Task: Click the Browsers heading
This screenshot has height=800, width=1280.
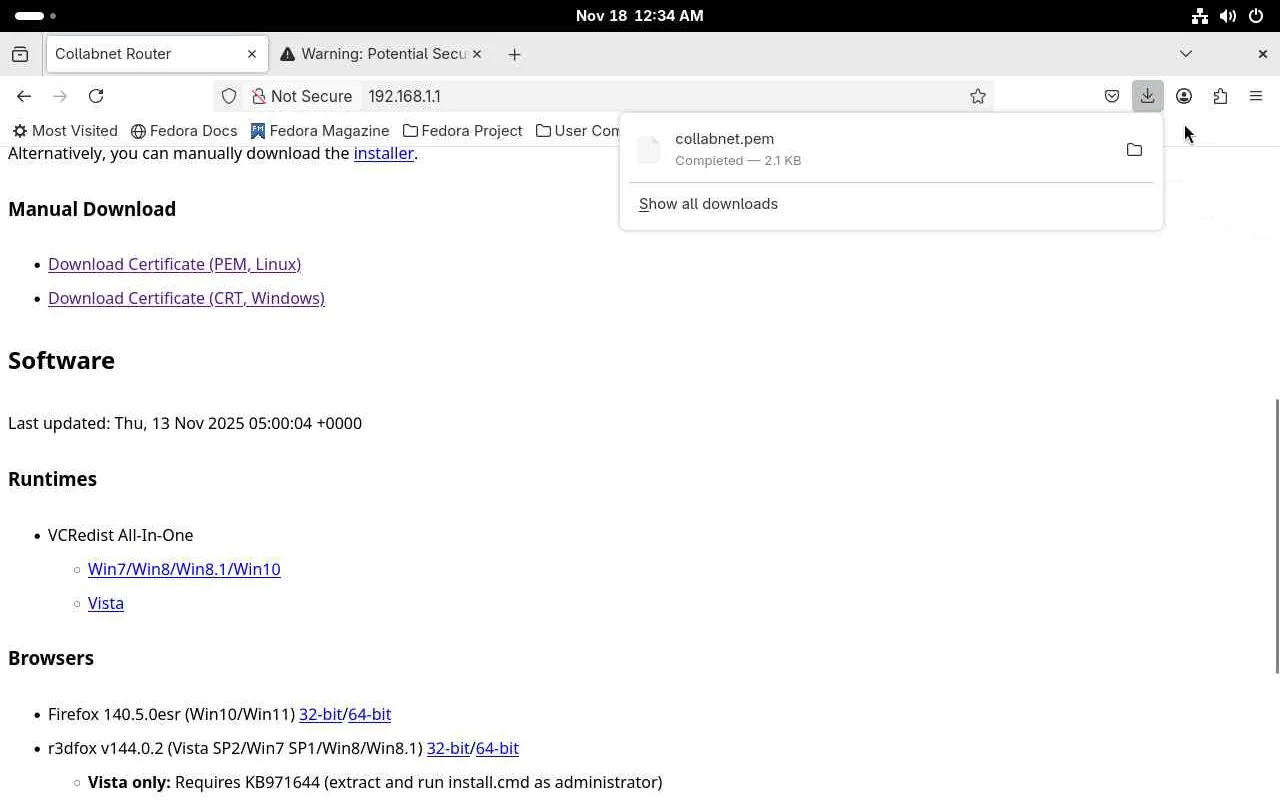Action: tap(51, 658)
